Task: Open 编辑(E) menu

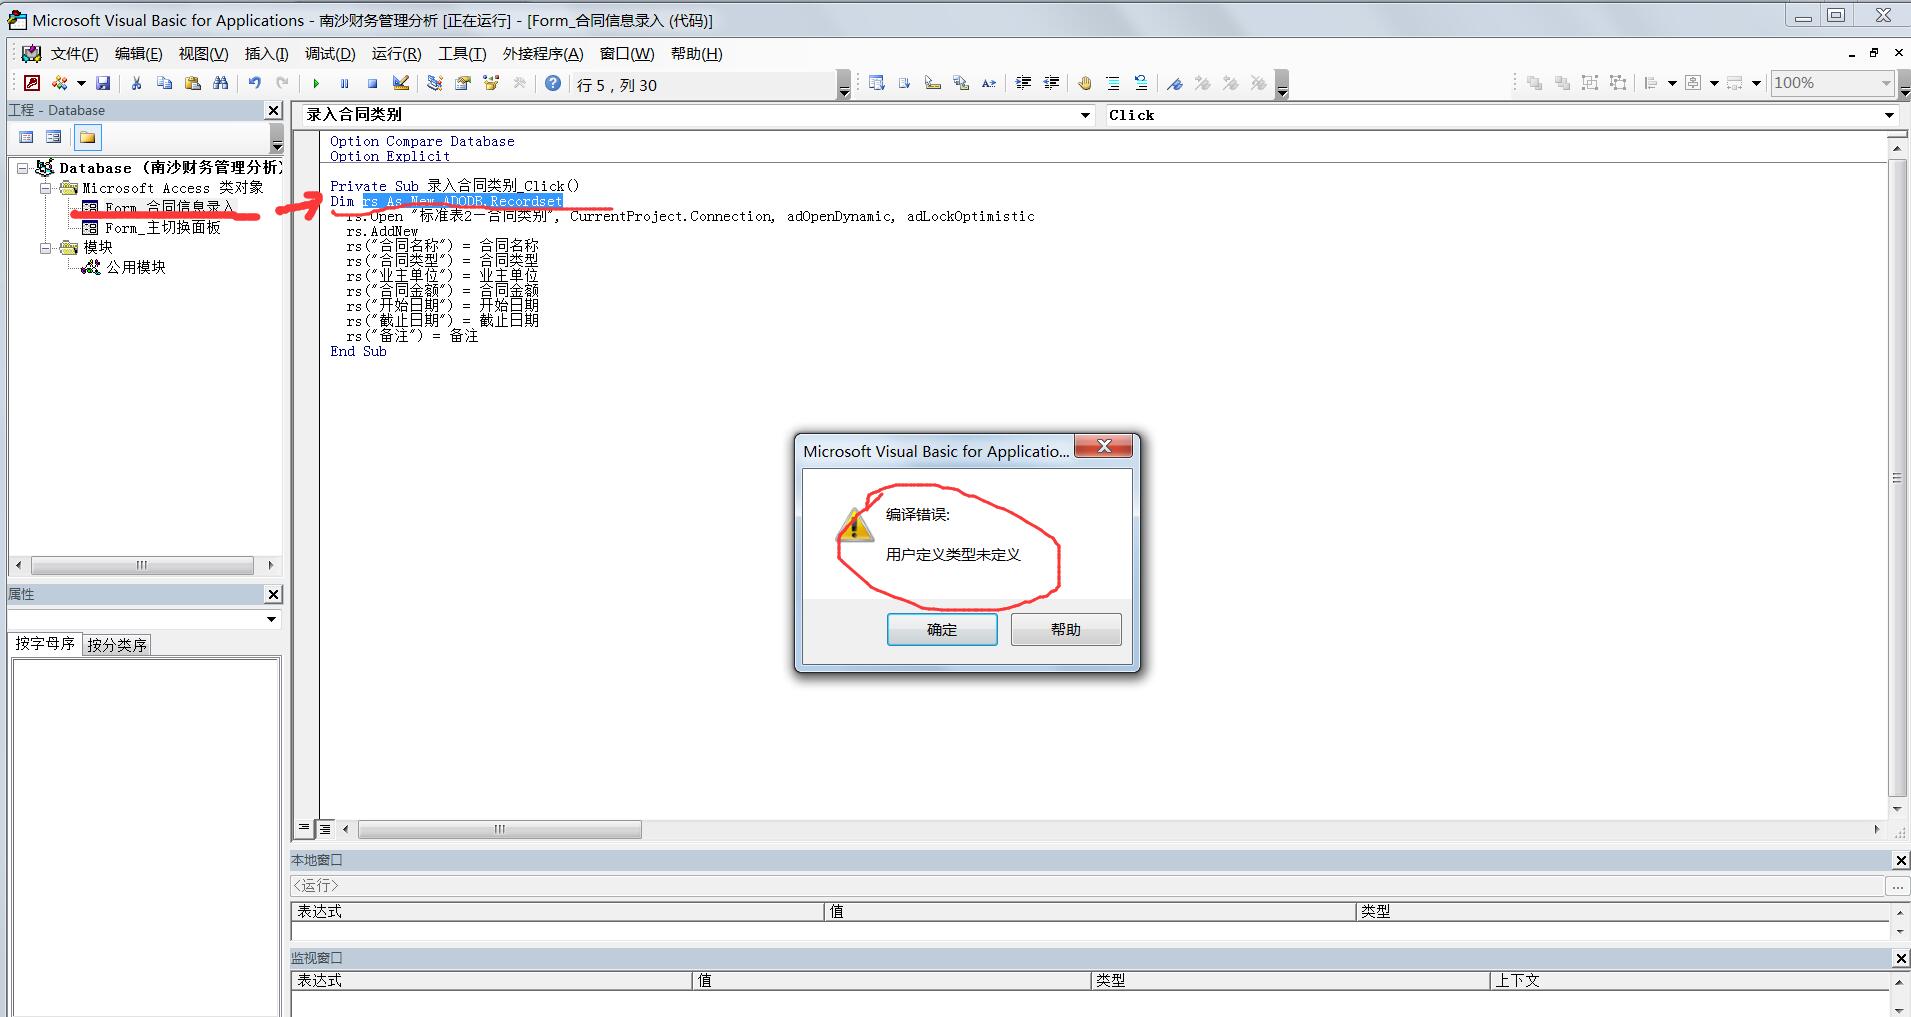Action: coord(138,54)
